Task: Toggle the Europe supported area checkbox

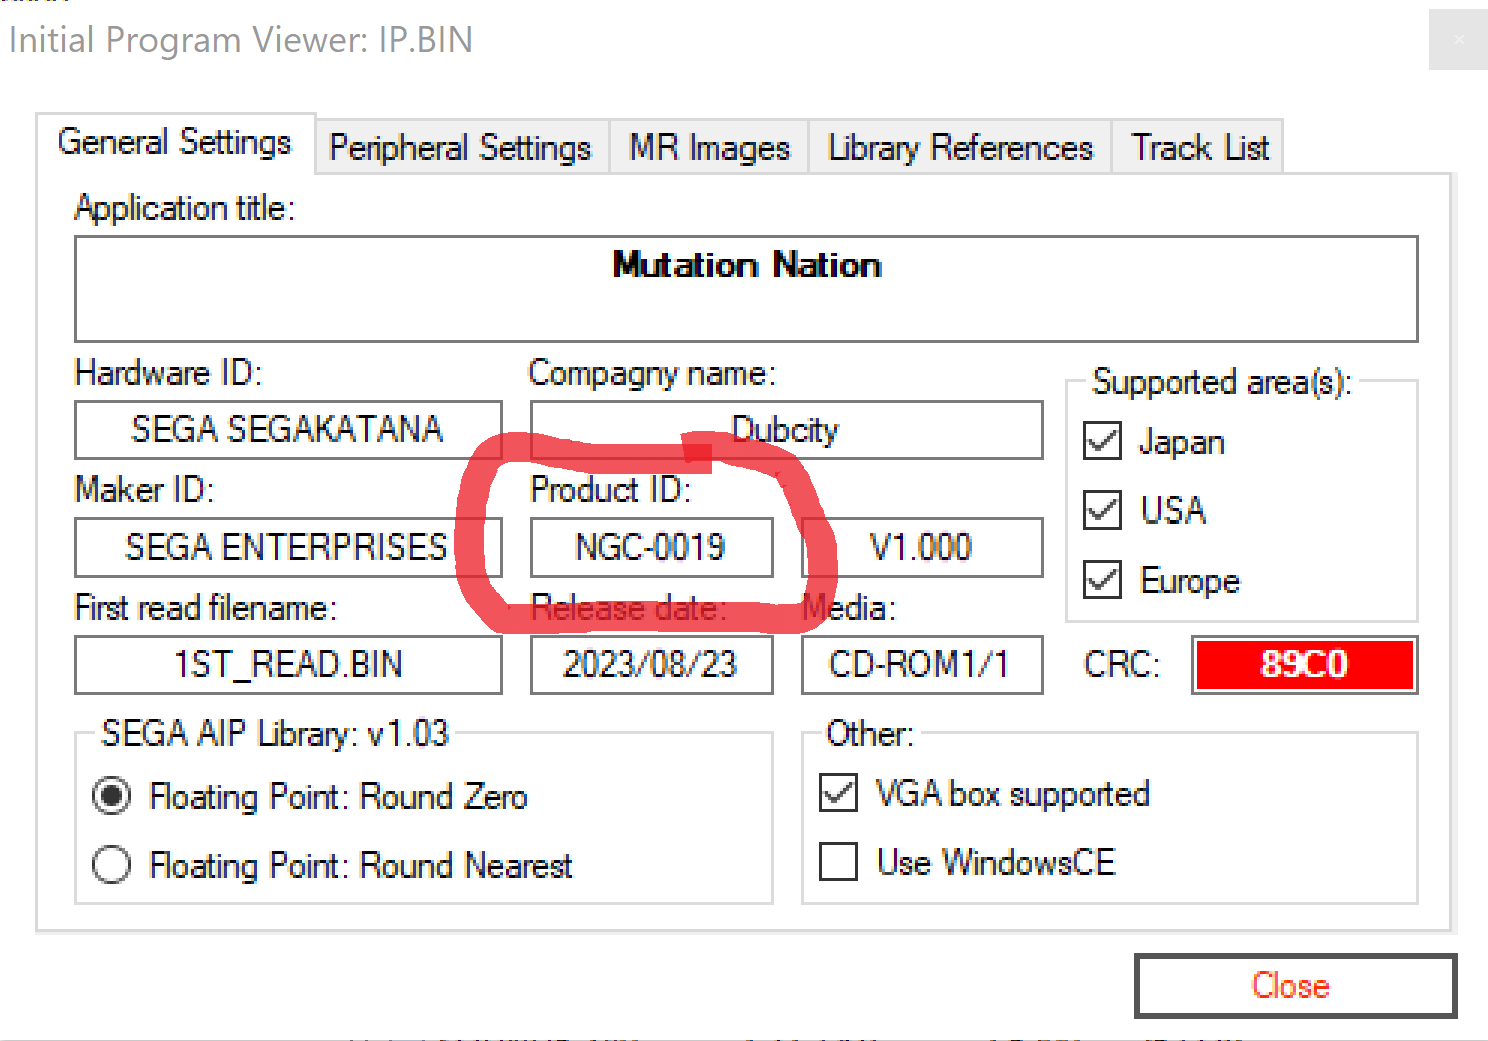Action: tap(1103, 580)
